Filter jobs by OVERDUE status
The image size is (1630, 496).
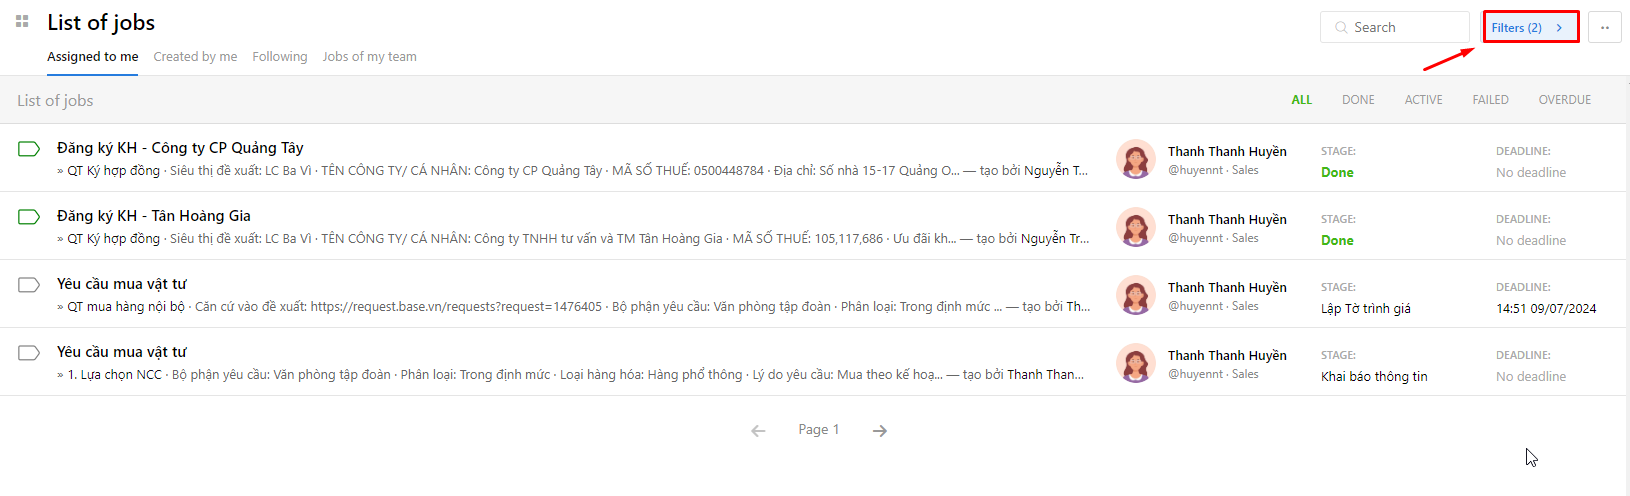[x=1565, y=100]
